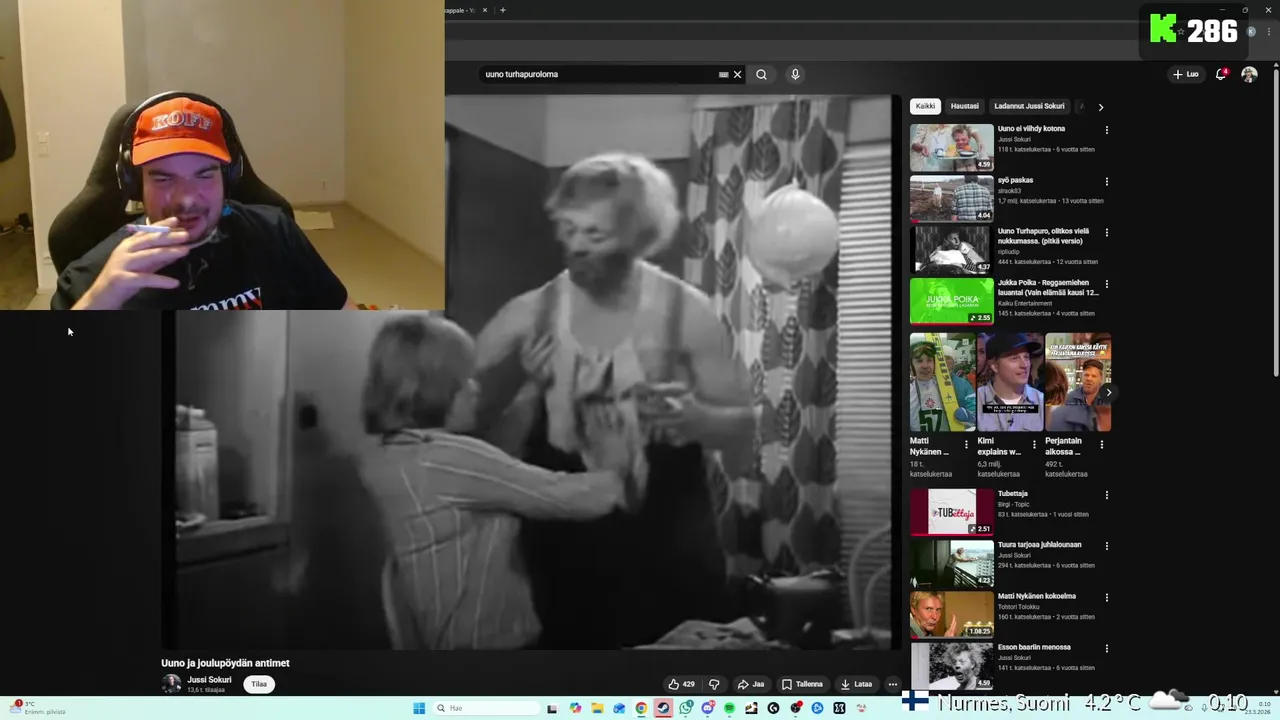Activate voice search microphone icon
Screen dimensions: 1280x720
click(795, 74)
